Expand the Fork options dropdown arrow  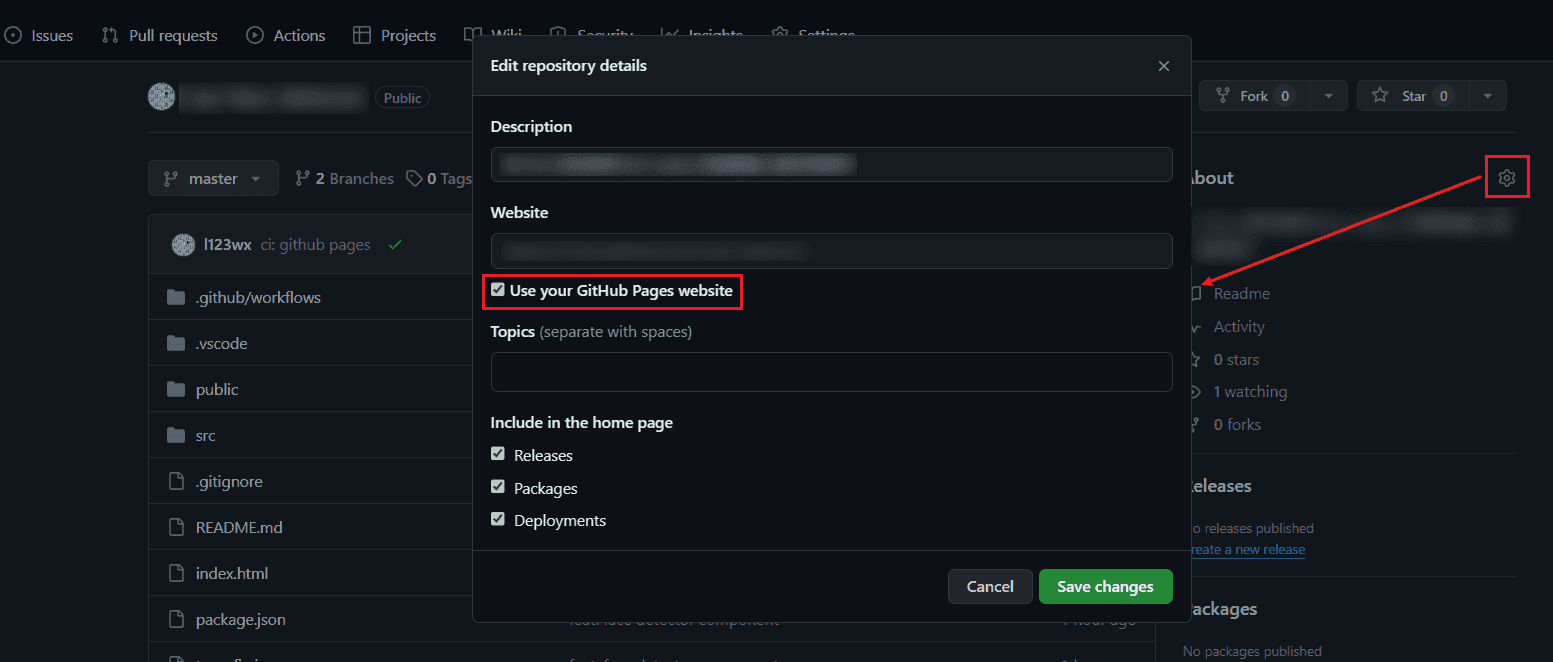(x=1328, y=96)
